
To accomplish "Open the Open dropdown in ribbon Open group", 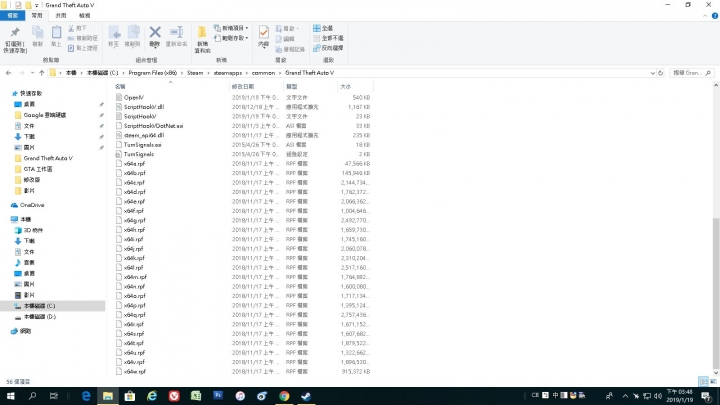I will coord(287,28).
